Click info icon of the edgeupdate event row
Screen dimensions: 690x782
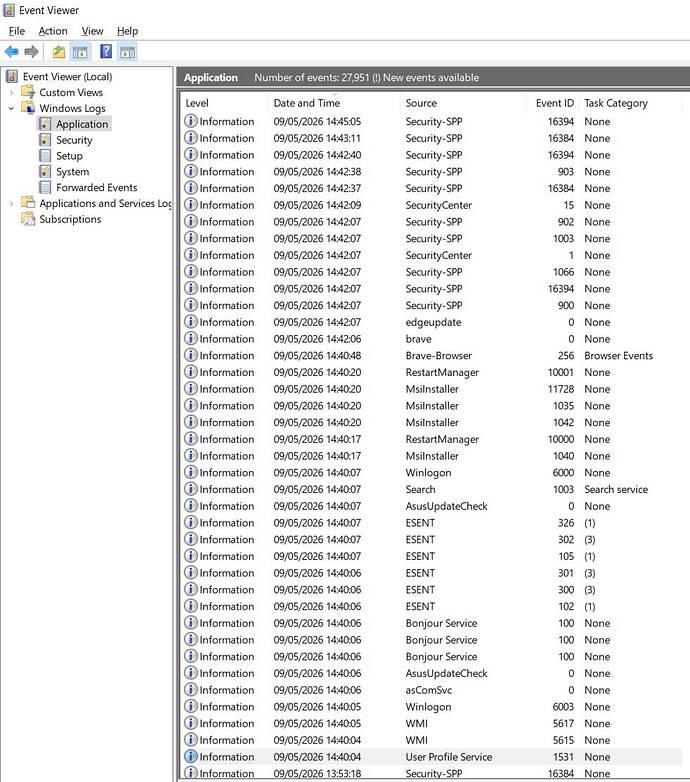pos(190,322)
